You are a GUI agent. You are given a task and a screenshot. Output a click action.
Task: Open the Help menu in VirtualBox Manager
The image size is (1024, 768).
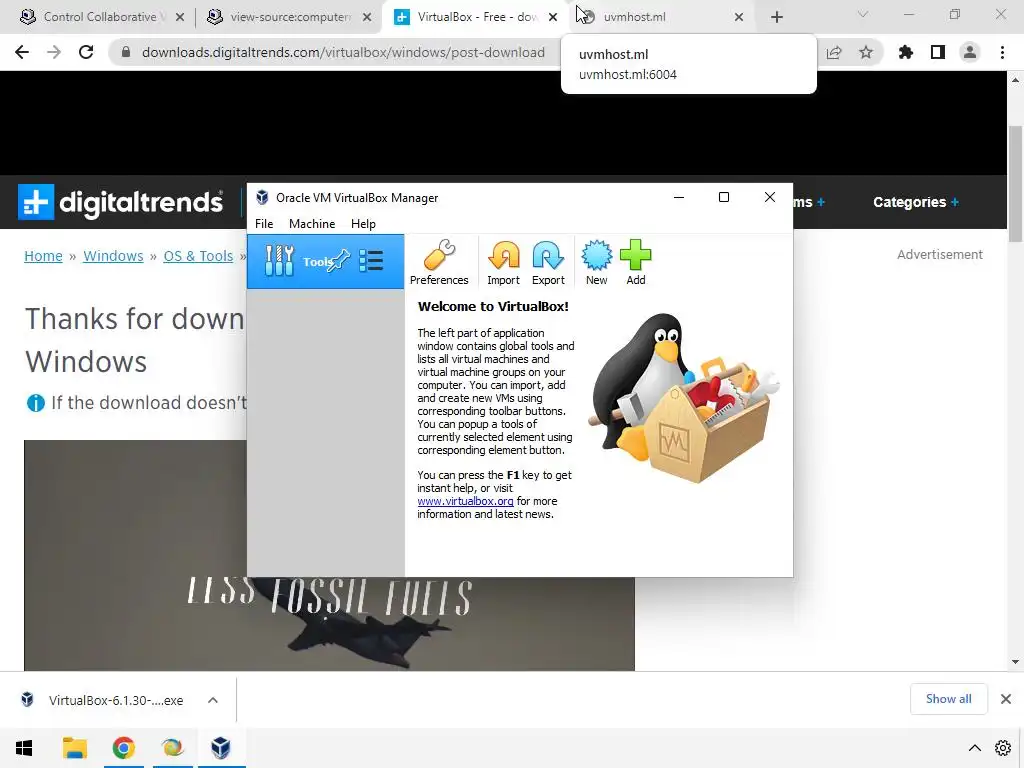tap(363, 223)
